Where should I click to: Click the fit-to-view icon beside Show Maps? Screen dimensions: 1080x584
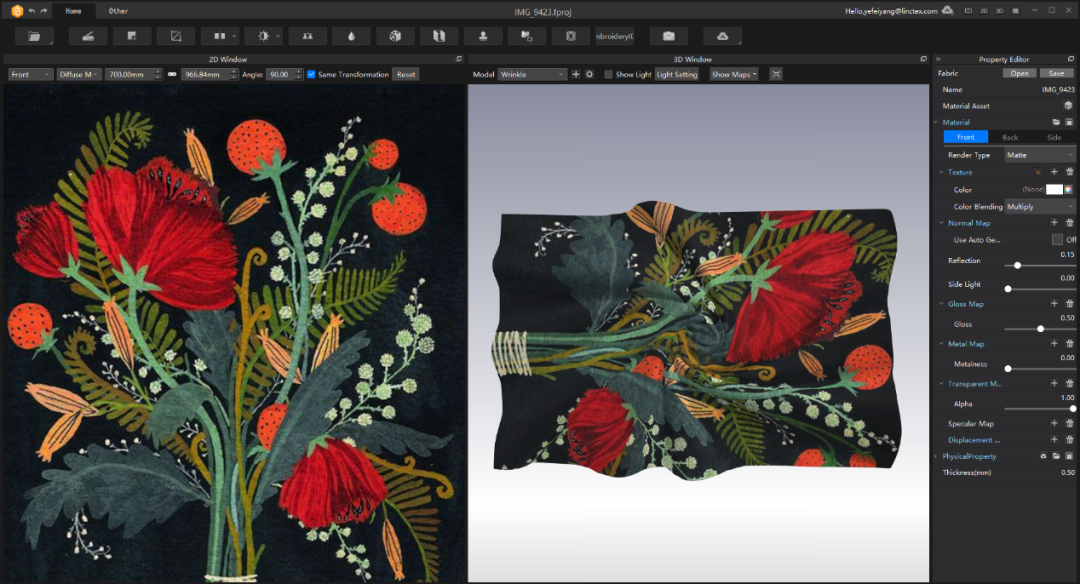click(776, 74)
